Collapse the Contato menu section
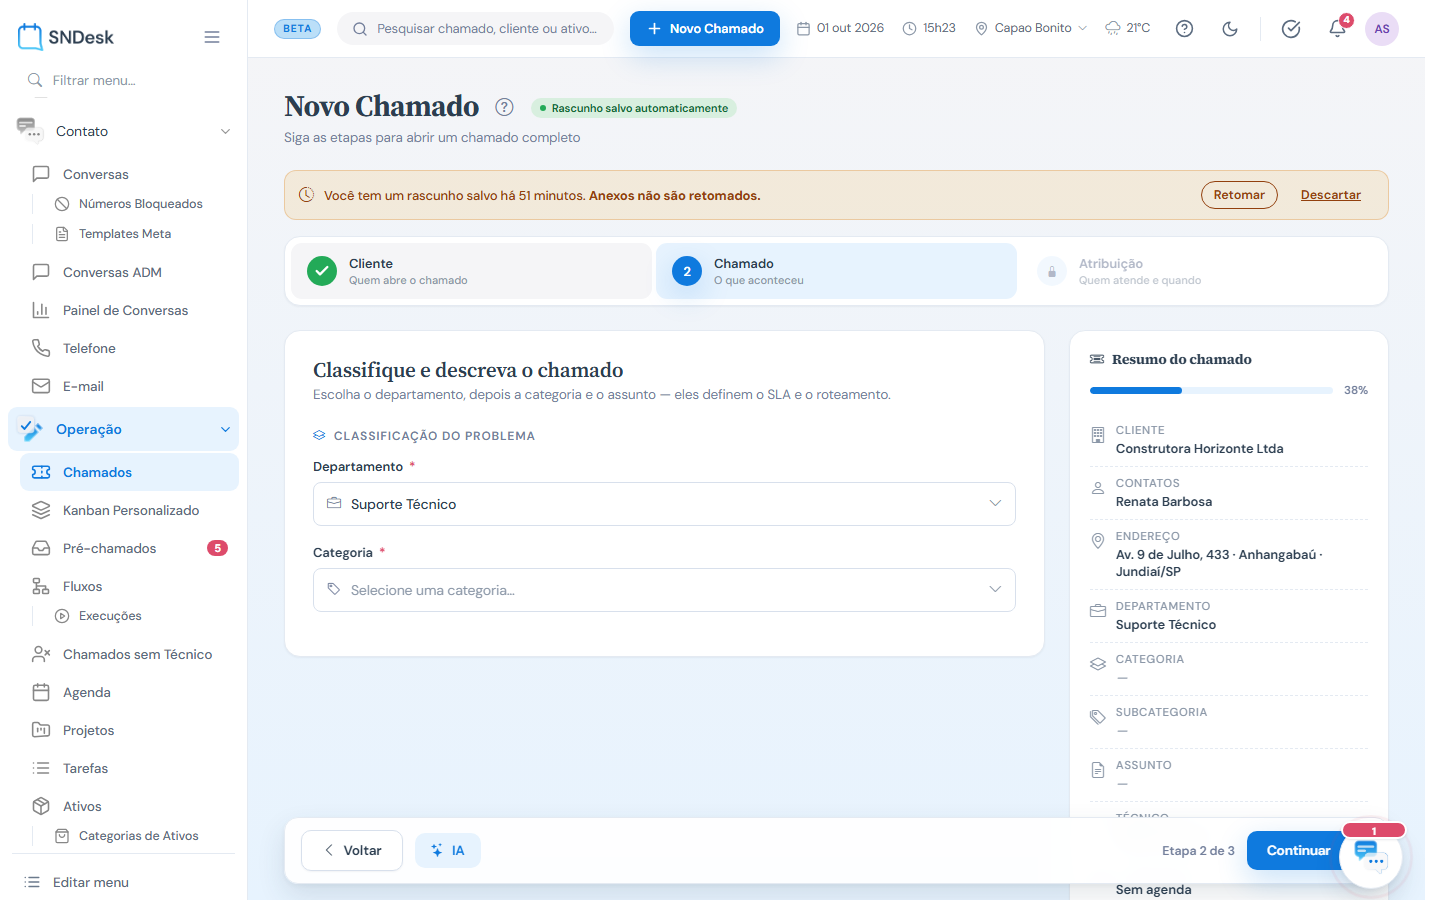The width and height of the screenshot is (1440, 900). click(124, 131)
